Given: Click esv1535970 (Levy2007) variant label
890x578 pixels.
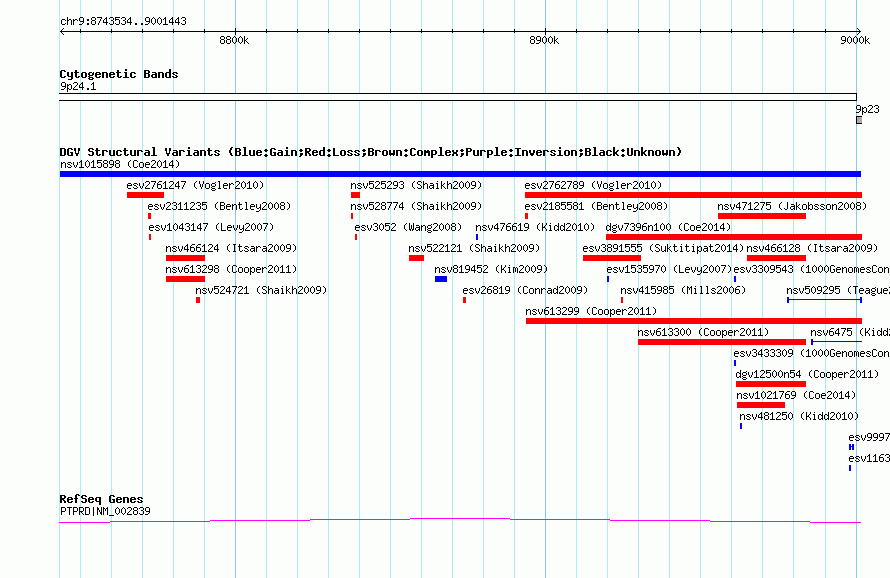Looking at the screenshot, I should point(669,269).
